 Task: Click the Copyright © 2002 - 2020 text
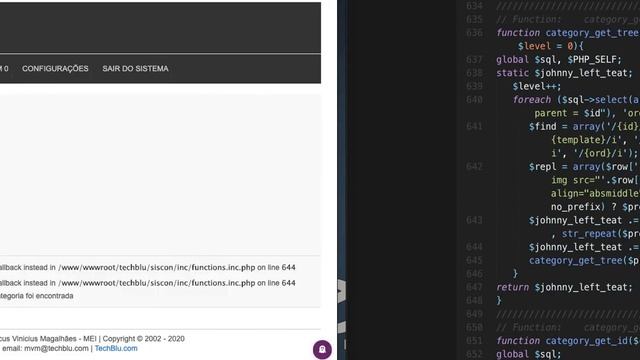[143, 339]
